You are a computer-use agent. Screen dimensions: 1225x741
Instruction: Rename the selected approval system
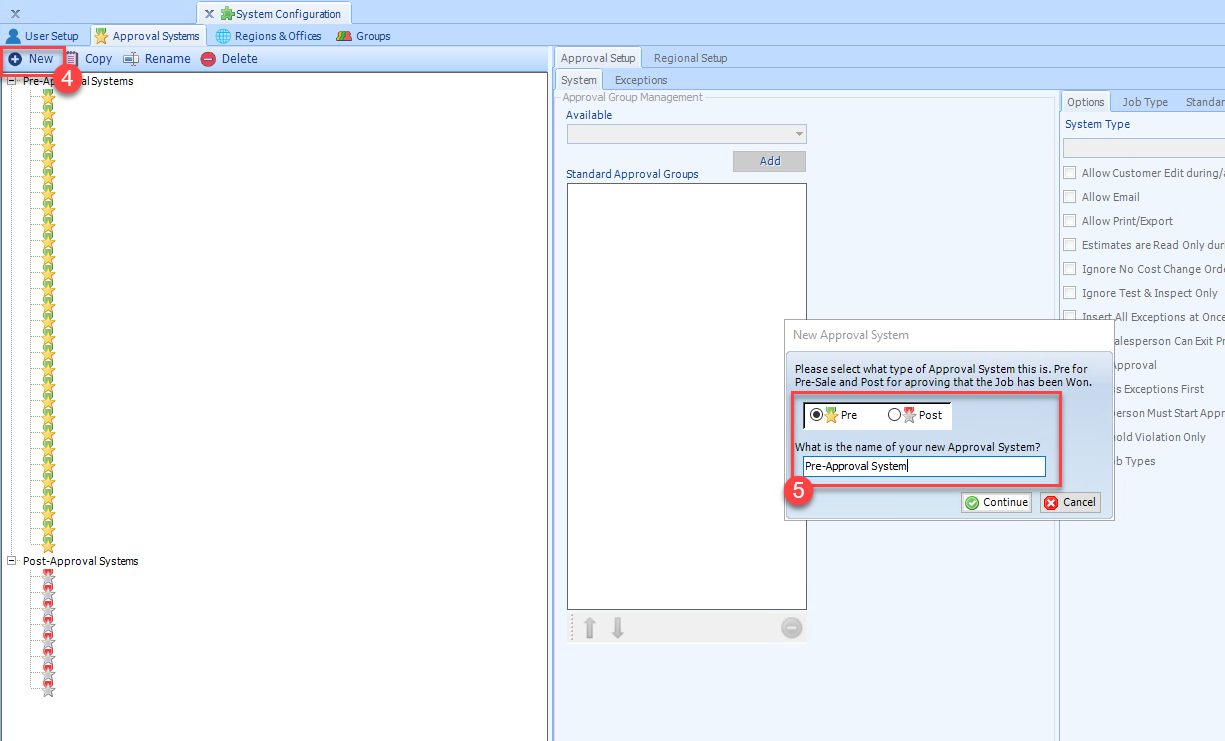156,58
